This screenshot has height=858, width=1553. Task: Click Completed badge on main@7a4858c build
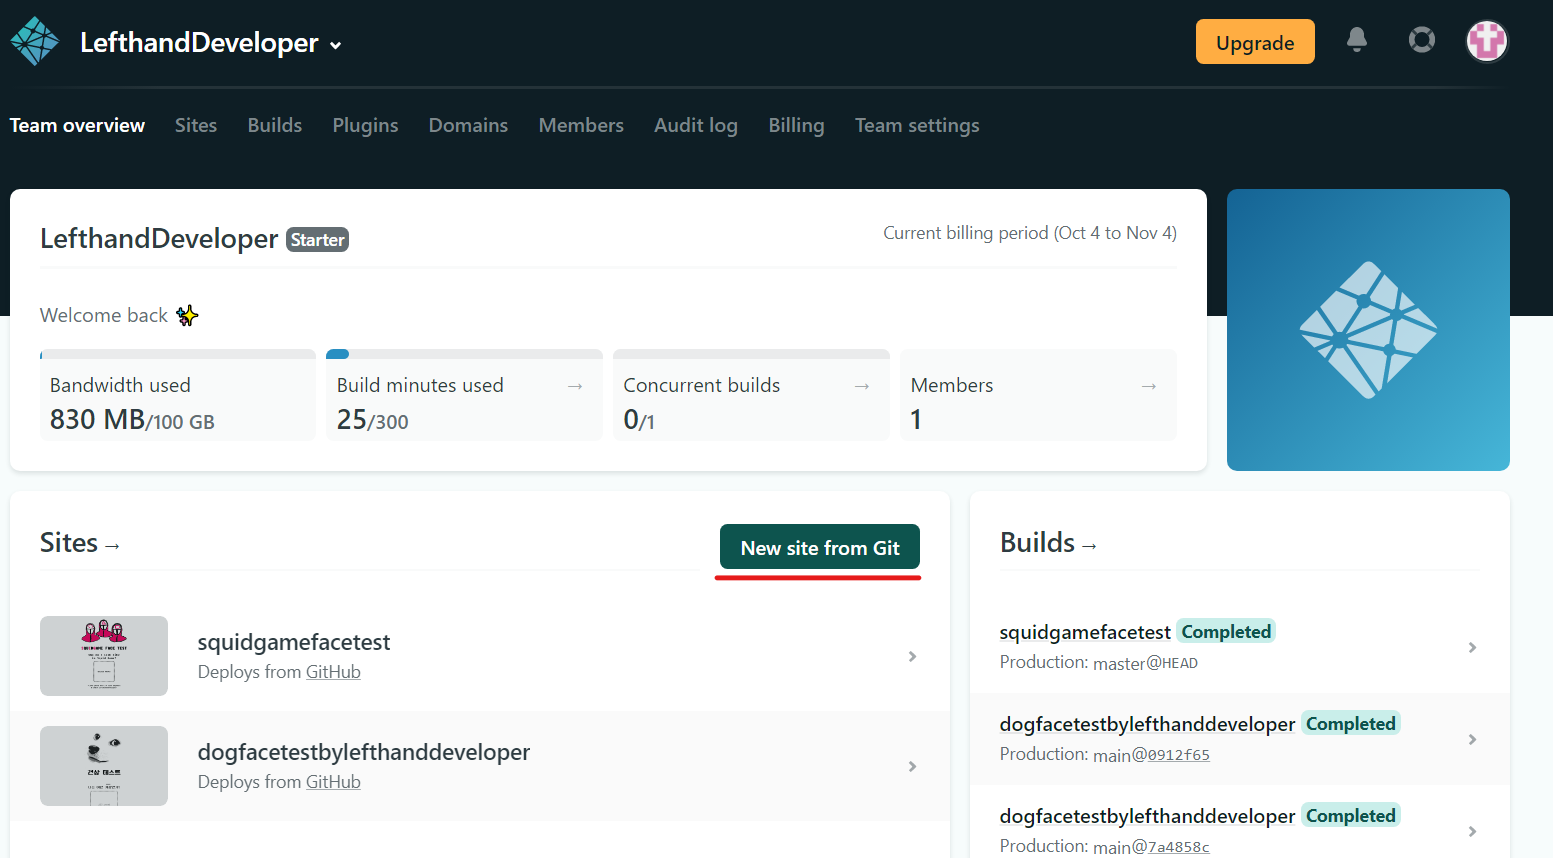pyautogui.click(x=1351, y=815)
